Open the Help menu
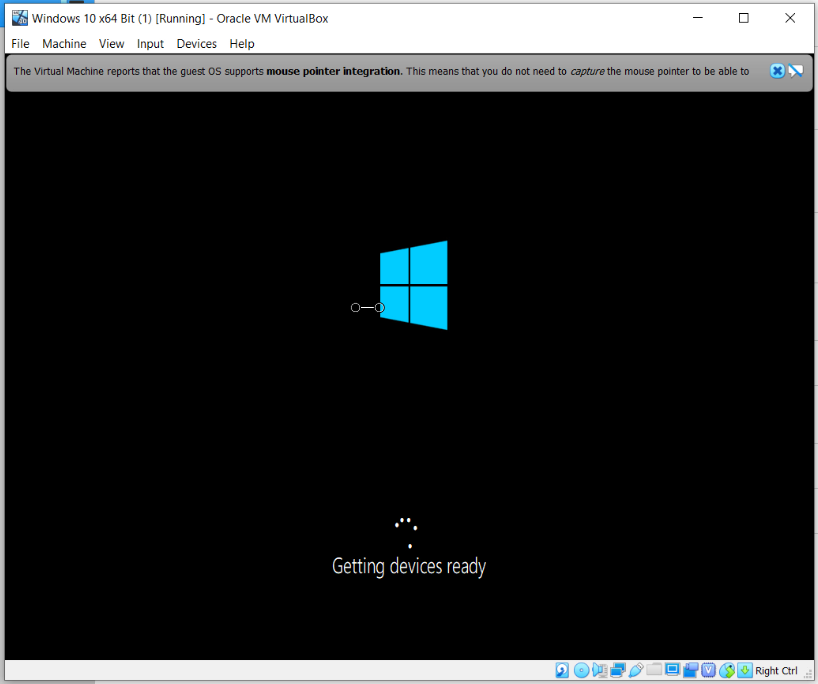Screen dimensions: 818x684 point(242,44)
